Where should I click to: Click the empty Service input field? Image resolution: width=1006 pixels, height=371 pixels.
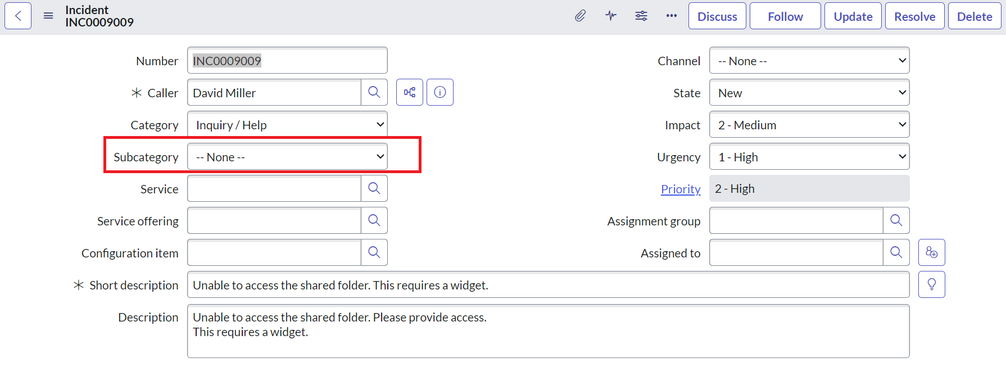274,189
